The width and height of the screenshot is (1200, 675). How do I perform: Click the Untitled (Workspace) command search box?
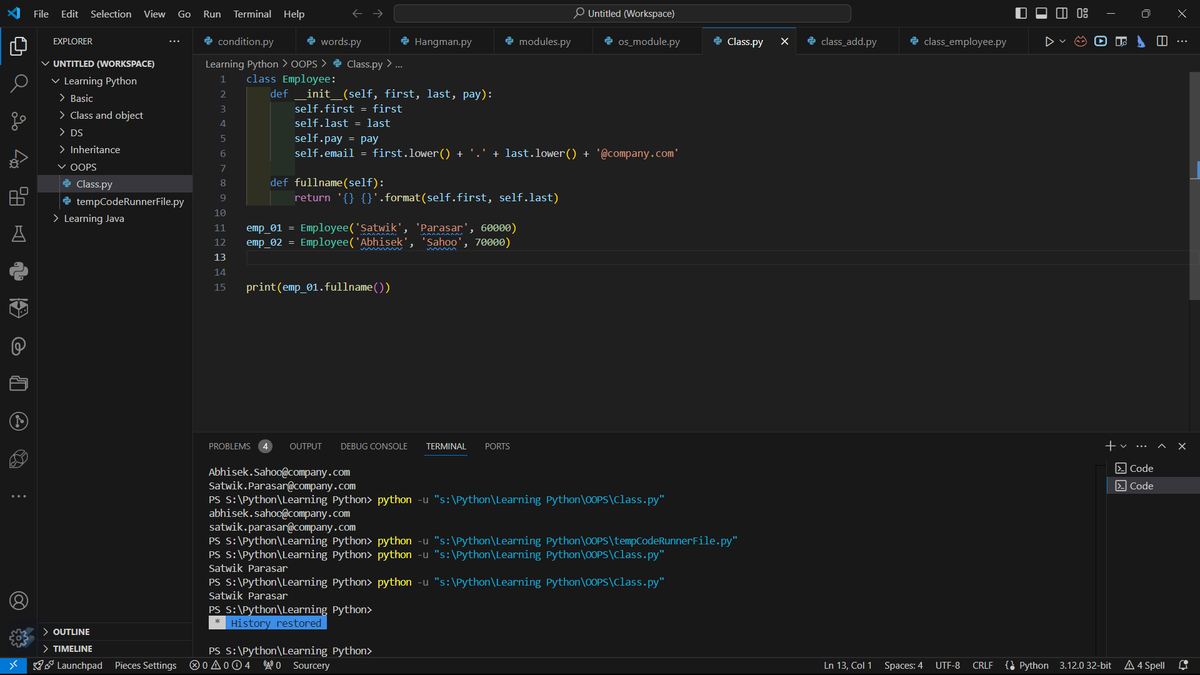tap(622, 14)
